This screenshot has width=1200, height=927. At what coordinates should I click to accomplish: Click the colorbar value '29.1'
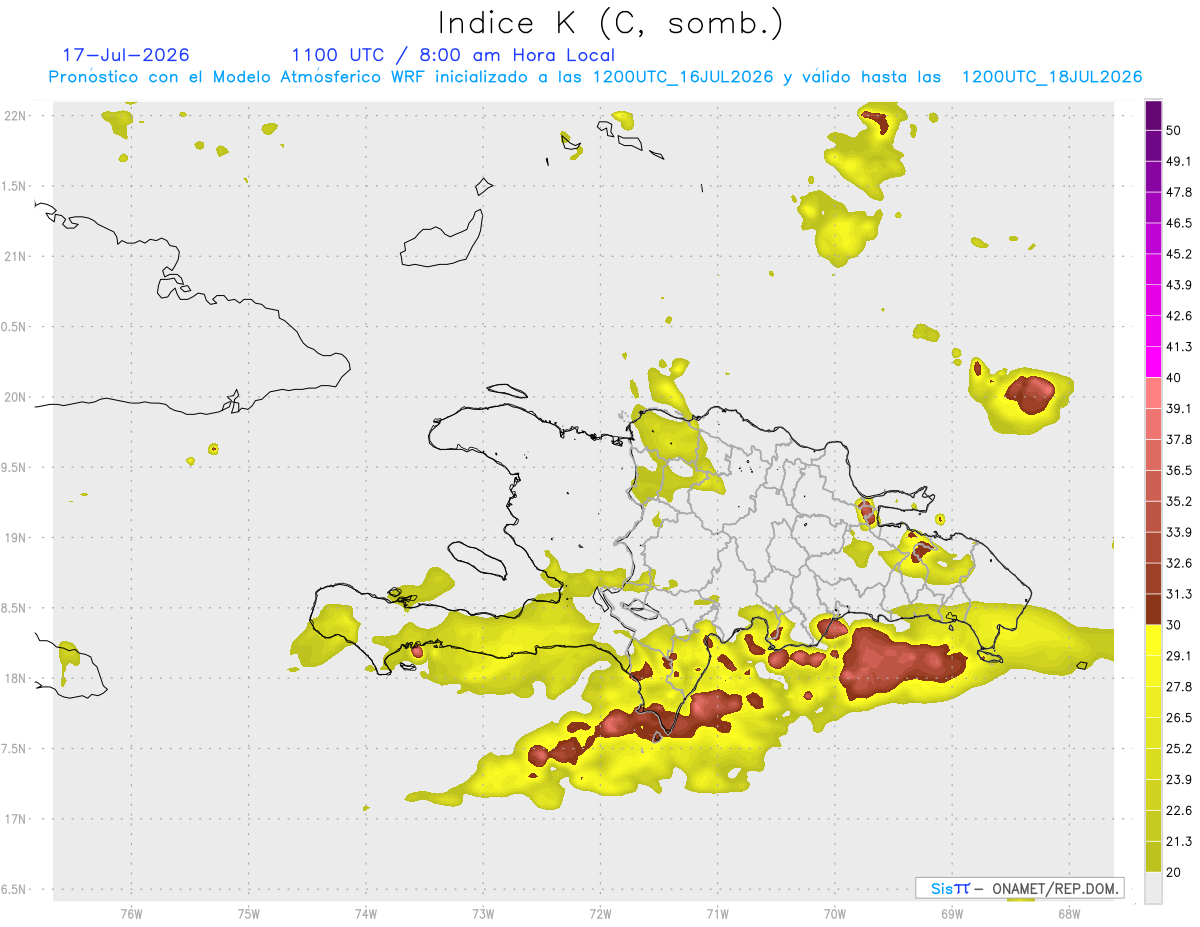coord(1179,656)
